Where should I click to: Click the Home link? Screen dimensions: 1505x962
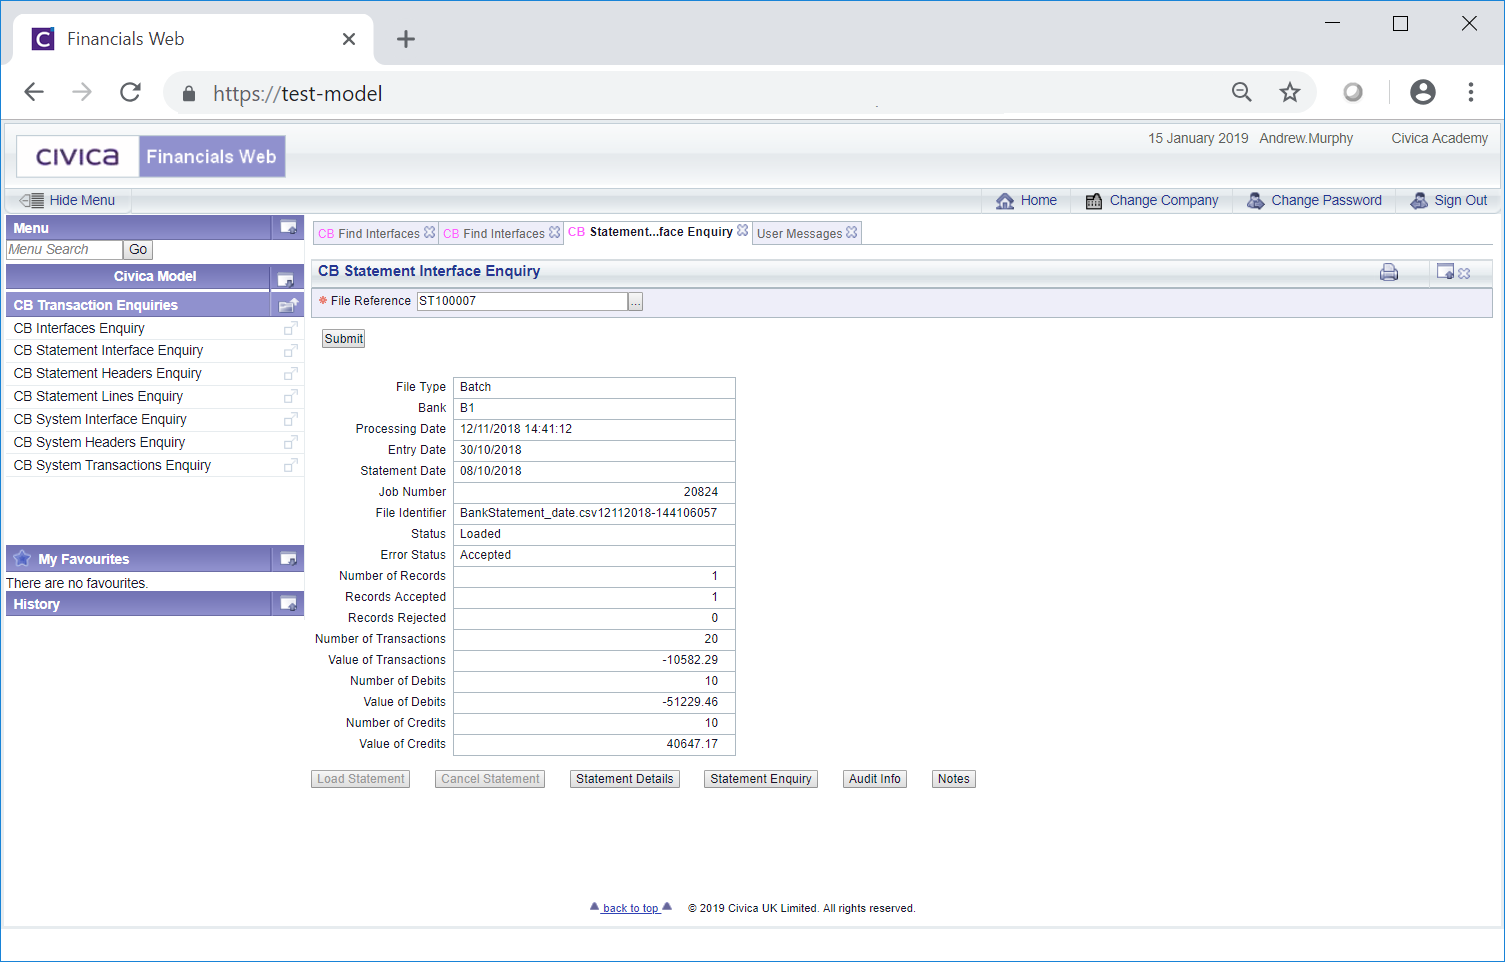[1039, 200]
